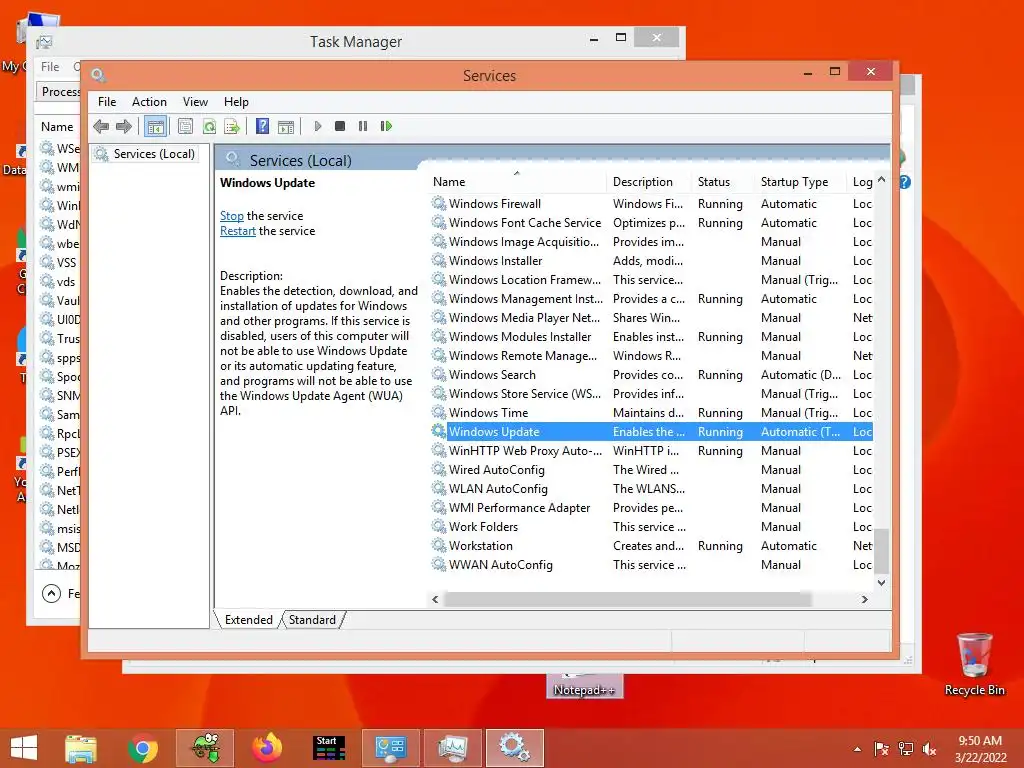Viewport: 1024px width, 768px height.
Task: Select WinHTTP Web Proxy Auto-Discovery service
Action: click(x=651, y=451)
